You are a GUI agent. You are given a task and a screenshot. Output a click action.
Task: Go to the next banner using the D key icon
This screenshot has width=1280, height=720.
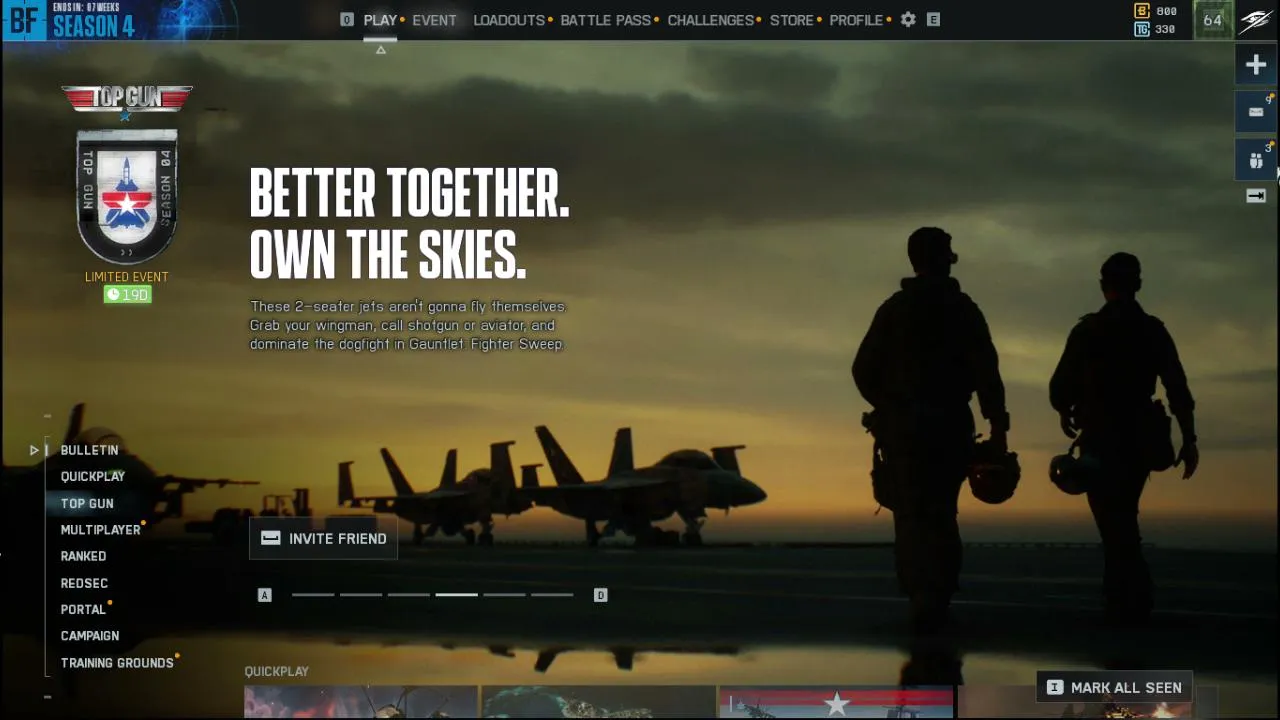pos(600,595)
